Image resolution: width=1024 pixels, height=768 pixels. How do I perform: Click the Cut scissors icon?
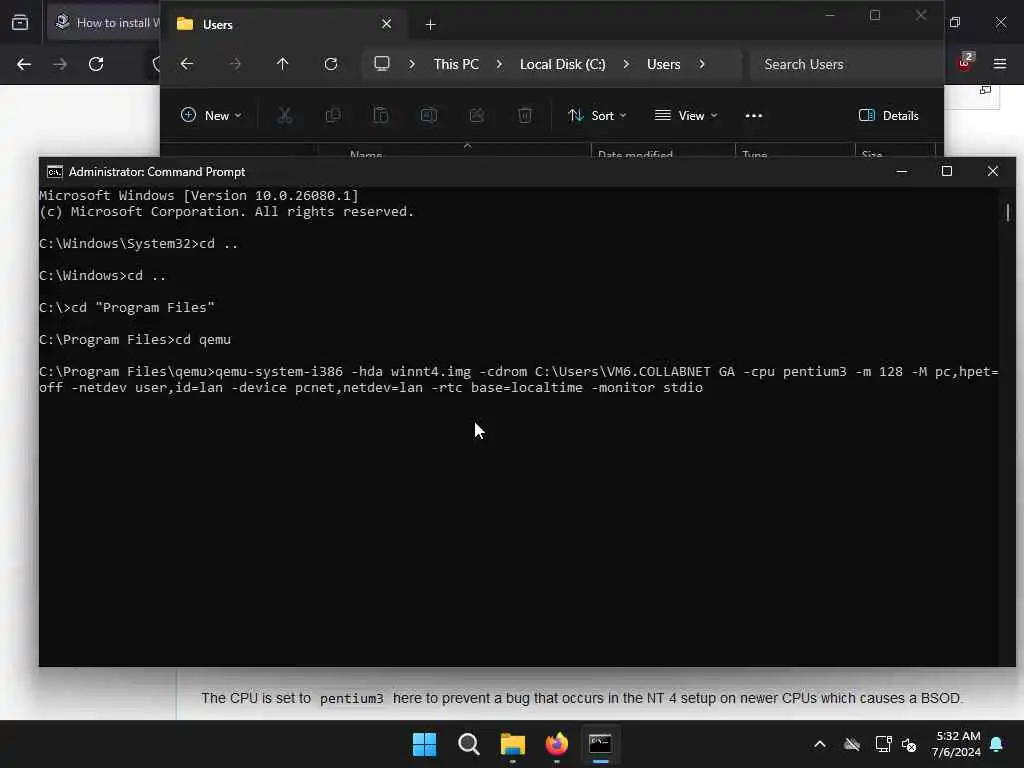click(x=285, y=116)
